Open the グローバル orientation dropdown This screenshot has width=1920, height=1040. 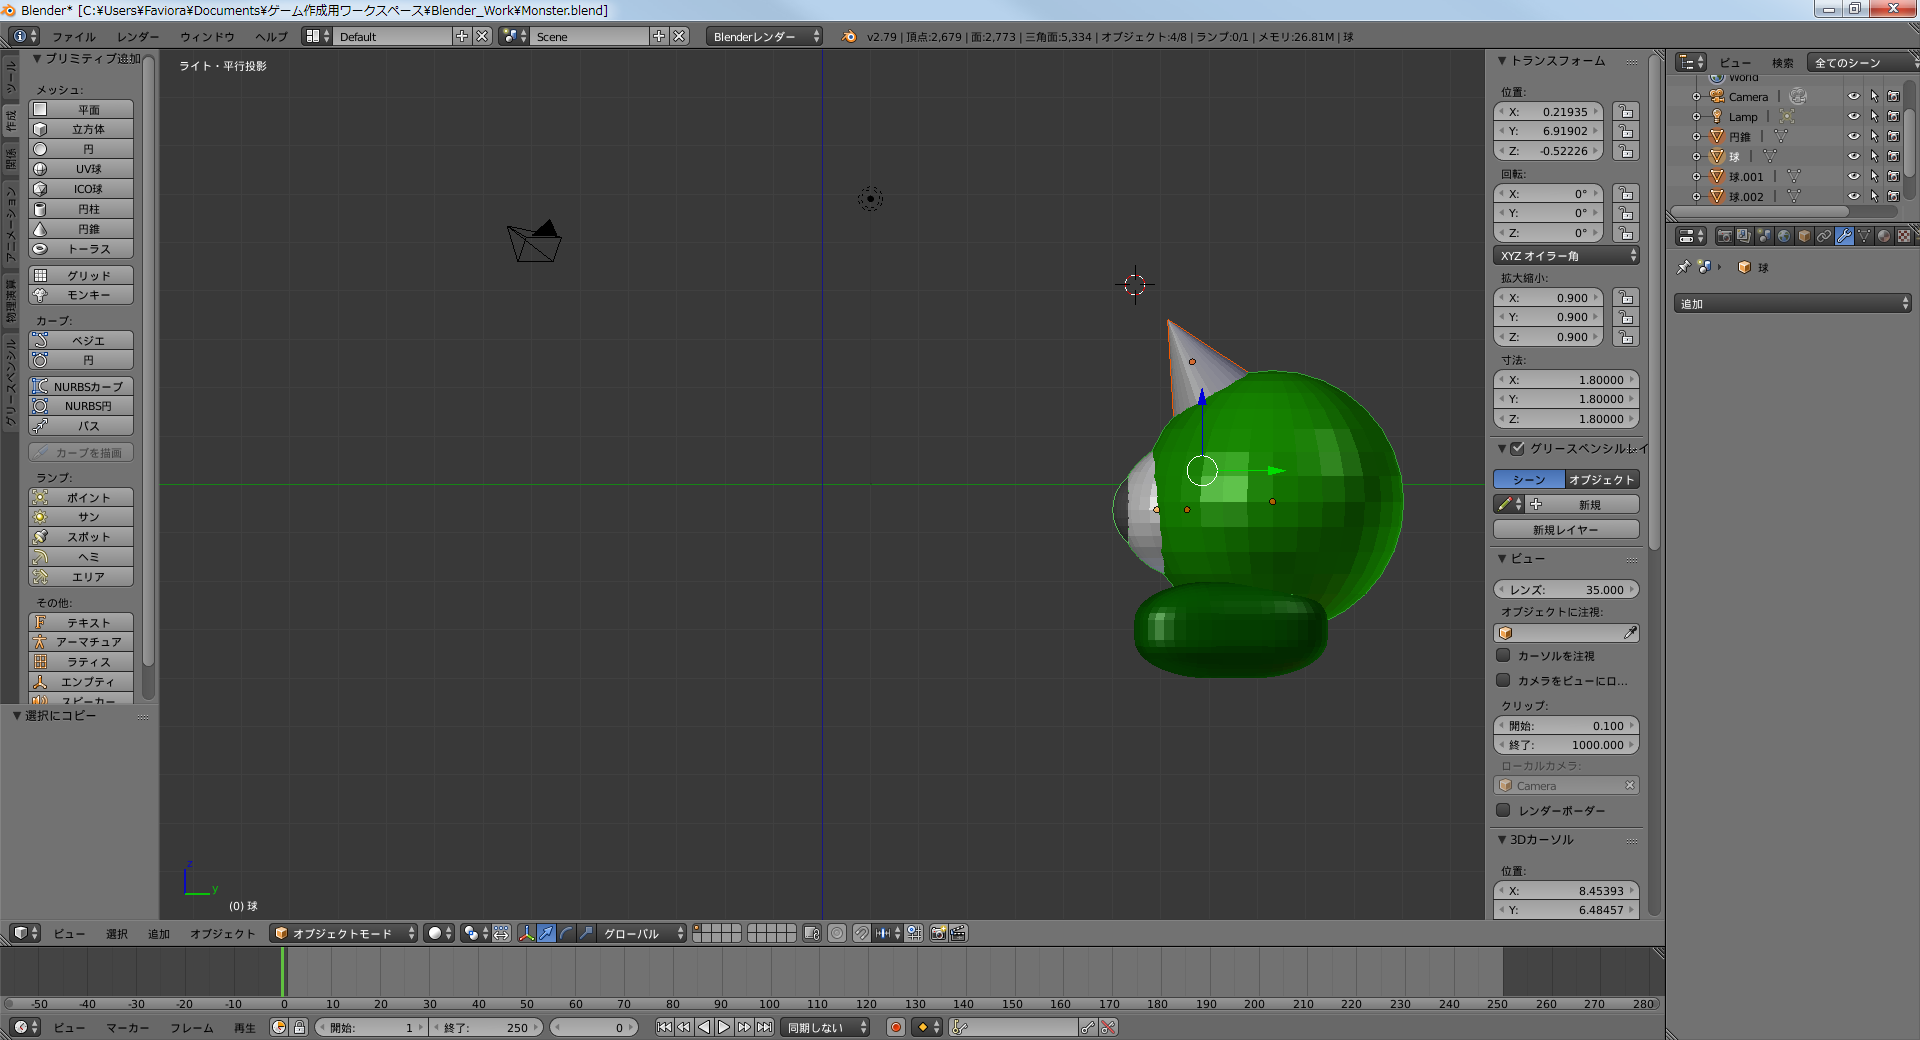[x=642, y=933]
